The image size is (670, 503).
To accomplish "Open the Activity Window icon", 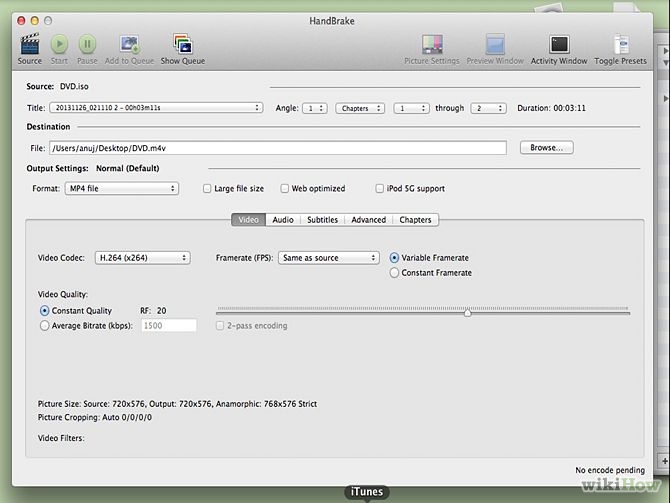I will pos(559,44).
